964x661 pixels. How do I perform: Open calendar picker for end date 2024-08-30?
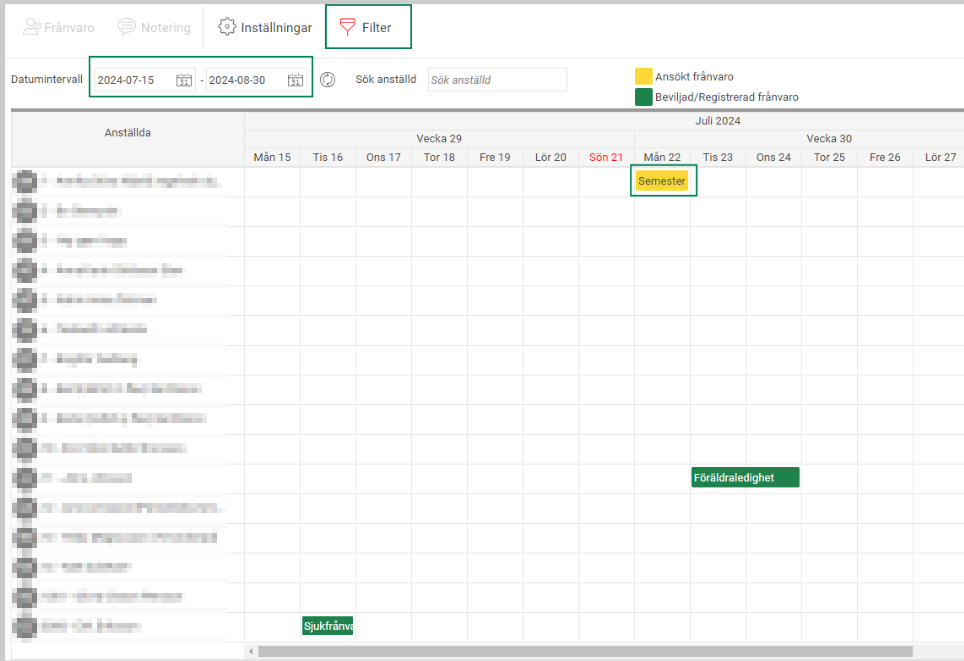(295, 80)
